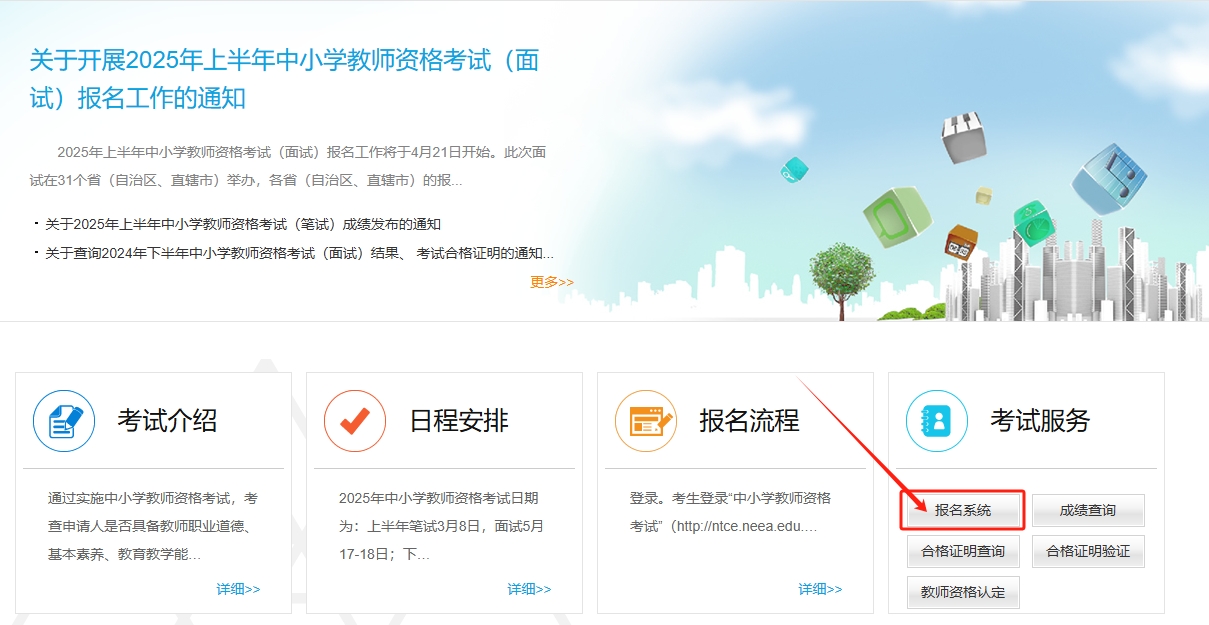Click 详细>> under 日程安排
This screenshot has width=1209, height=625.
[529, 589]
